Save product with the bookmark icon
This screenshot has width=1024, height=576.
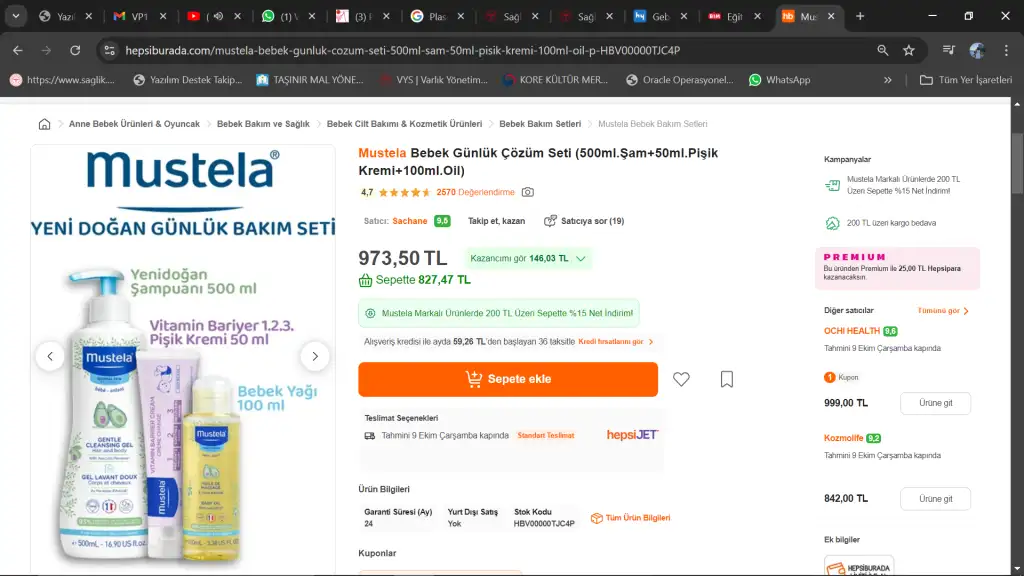(x=727, y=379)
